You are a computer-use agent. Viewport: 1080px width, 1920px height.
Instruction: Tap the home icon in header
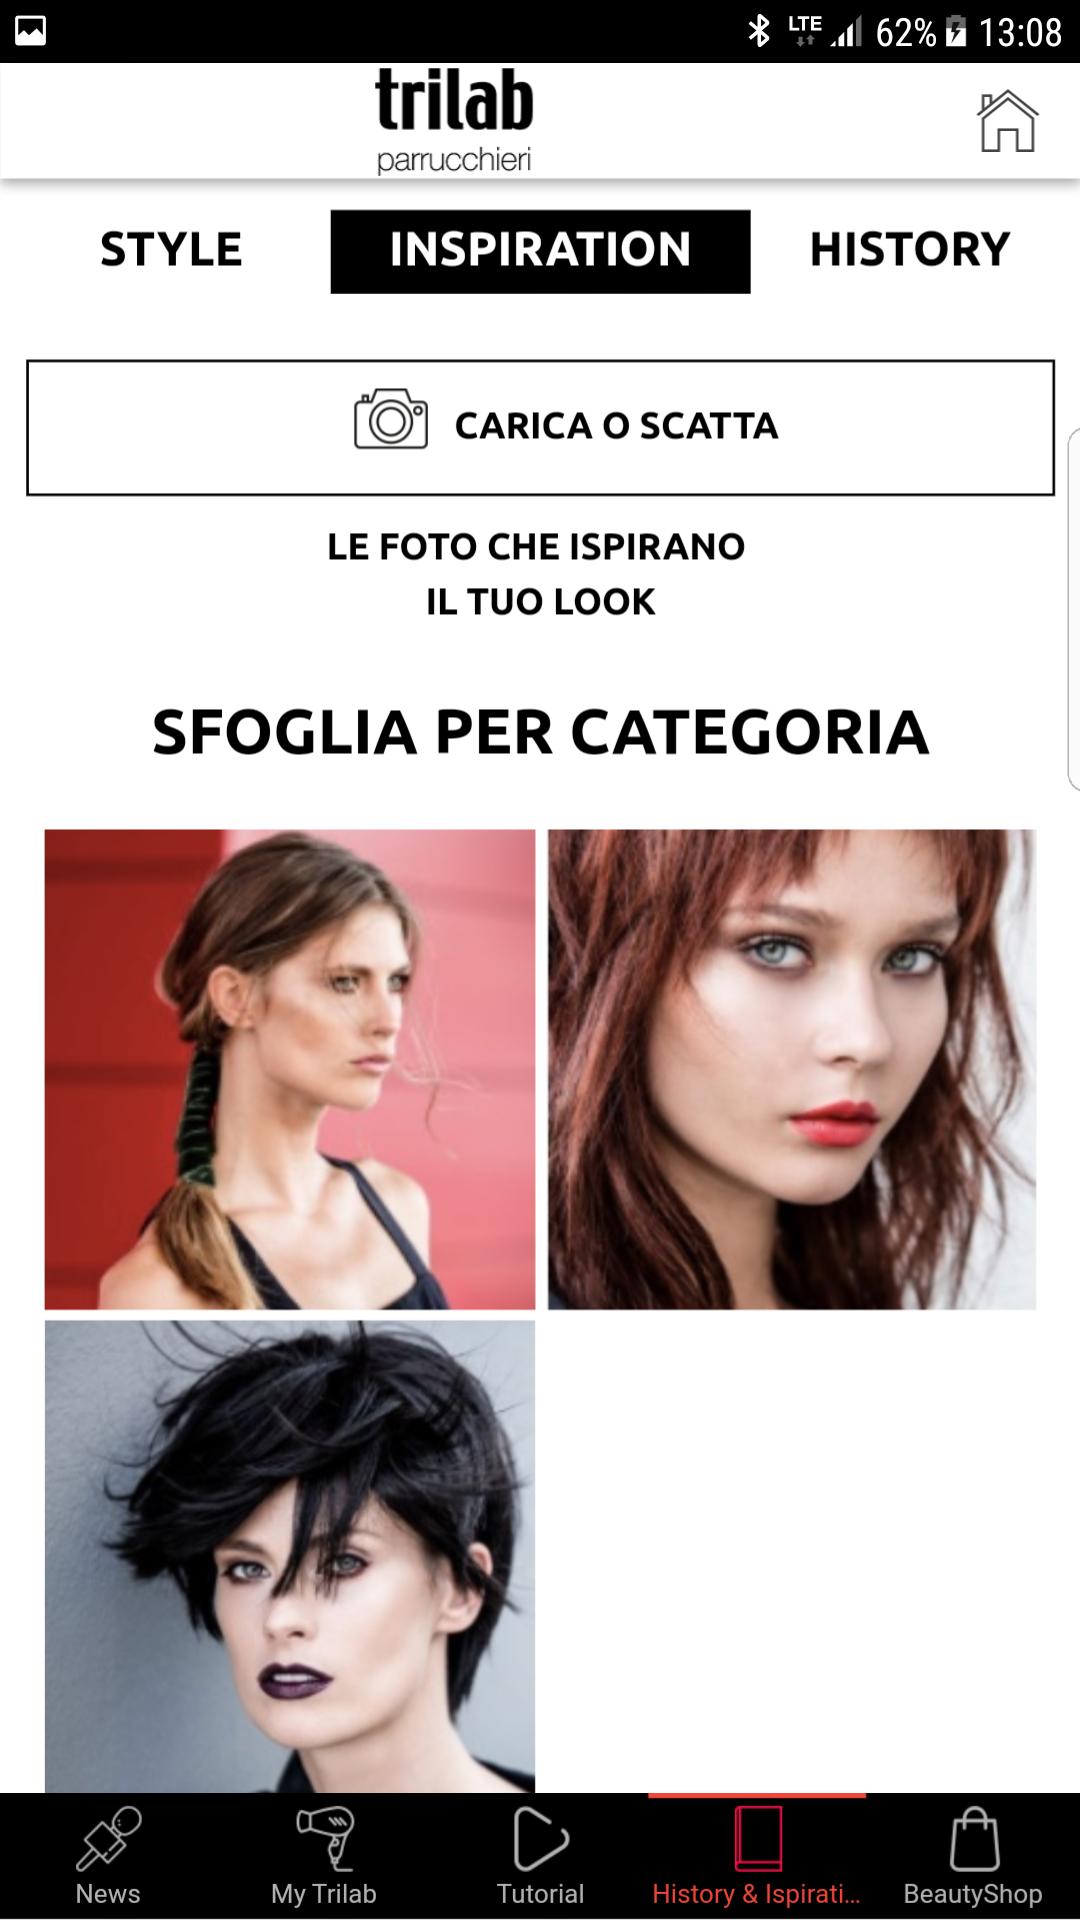tap(1007, 121)
